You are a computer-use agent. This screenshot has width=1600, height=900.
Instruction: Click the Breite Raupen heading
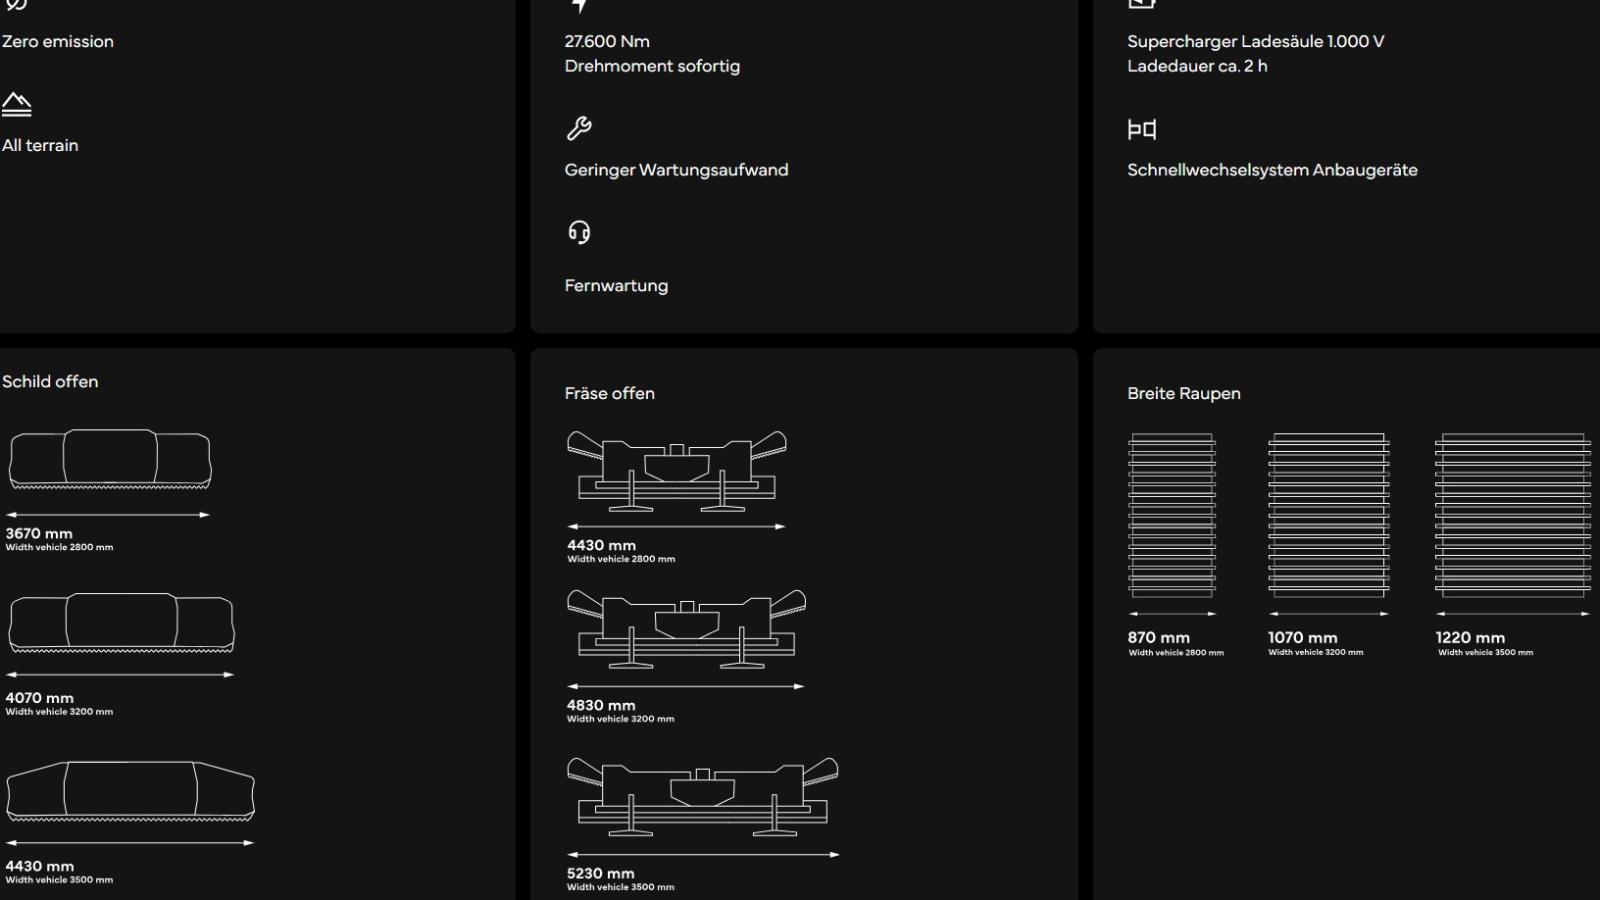[1183, 394]
